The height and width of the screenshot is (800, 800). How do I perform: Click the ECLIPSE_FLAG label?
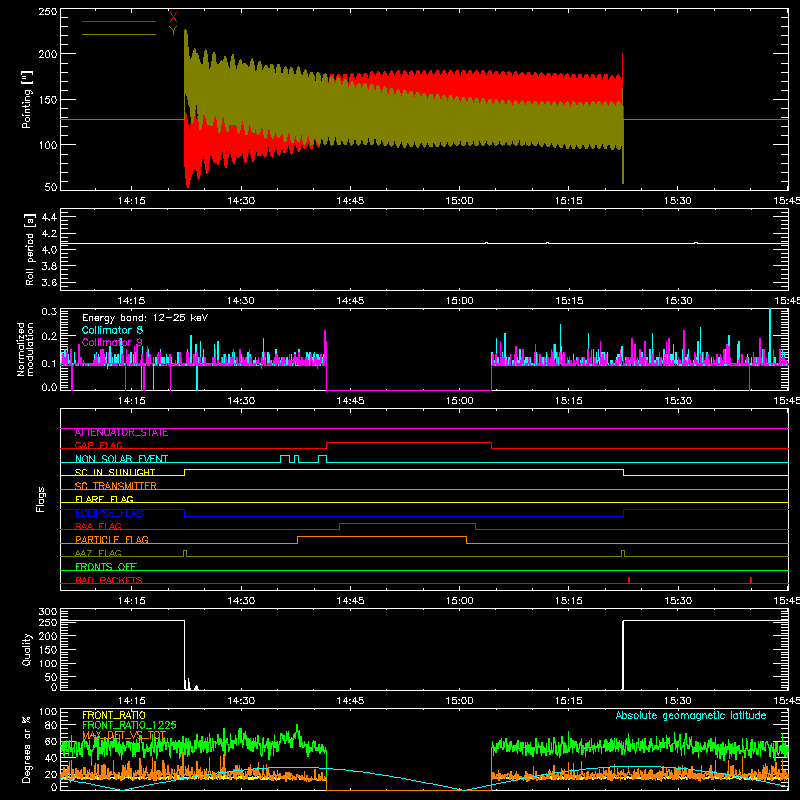point(109,513)
